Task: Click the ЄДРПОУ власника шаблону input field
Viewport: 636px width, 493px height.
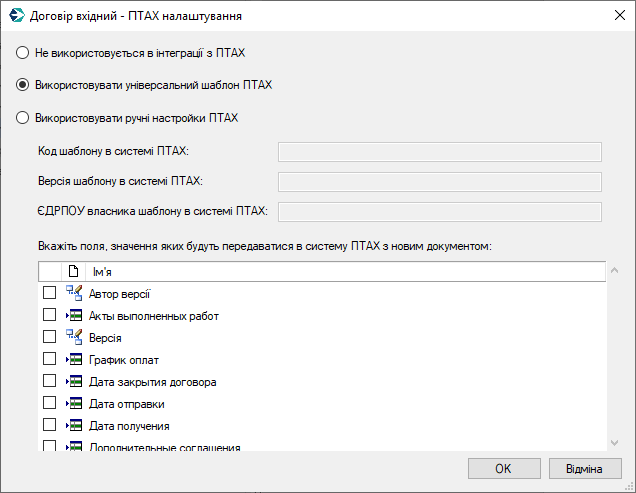Action: 440,212
